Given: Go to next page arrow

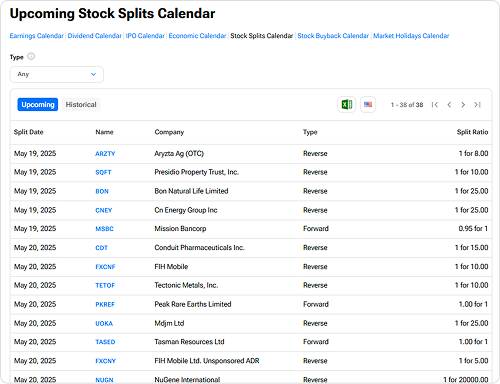Looking at the screenshot, I should 463,105.
